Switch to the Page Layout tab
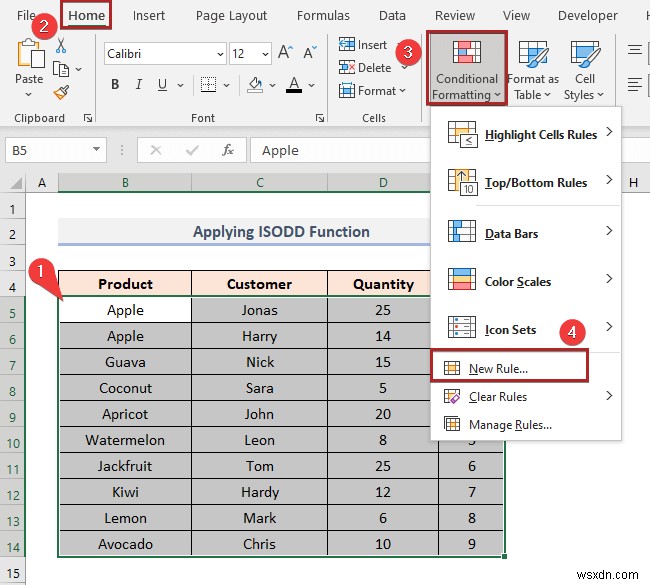Screen dimensions: 650x585 pyautogui.click(x=231, y=16)
